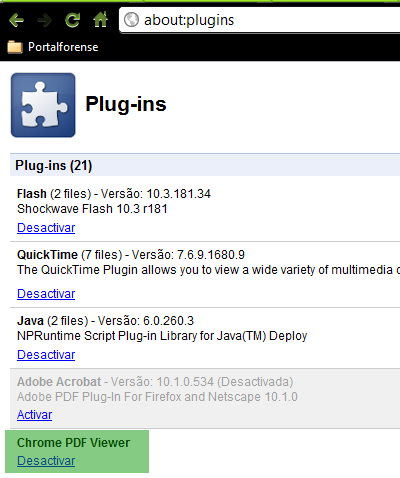400x478 pixels.
Task: Click the Chrome PDF Viewer title
Action: coord(73,443)
